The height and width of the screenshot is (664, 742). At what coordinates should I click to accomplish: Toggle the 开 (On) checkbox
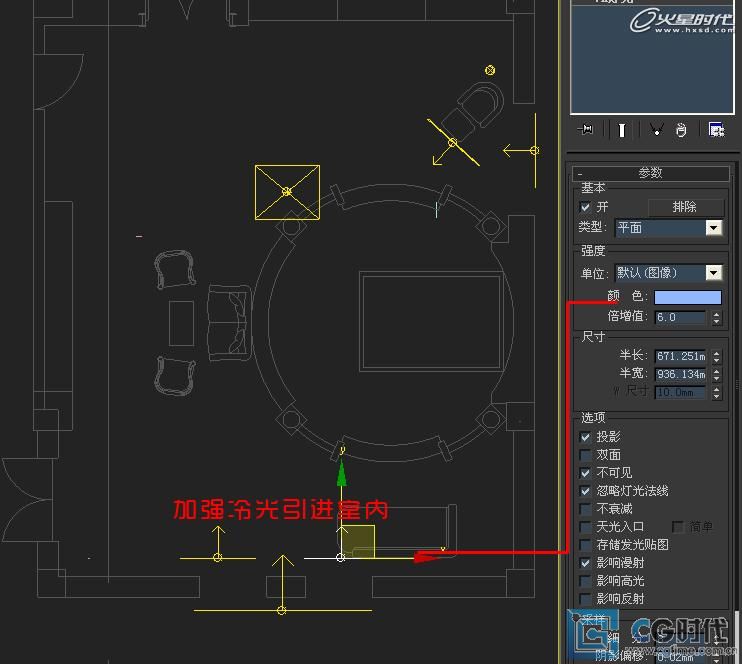click(x=585, y=207)
